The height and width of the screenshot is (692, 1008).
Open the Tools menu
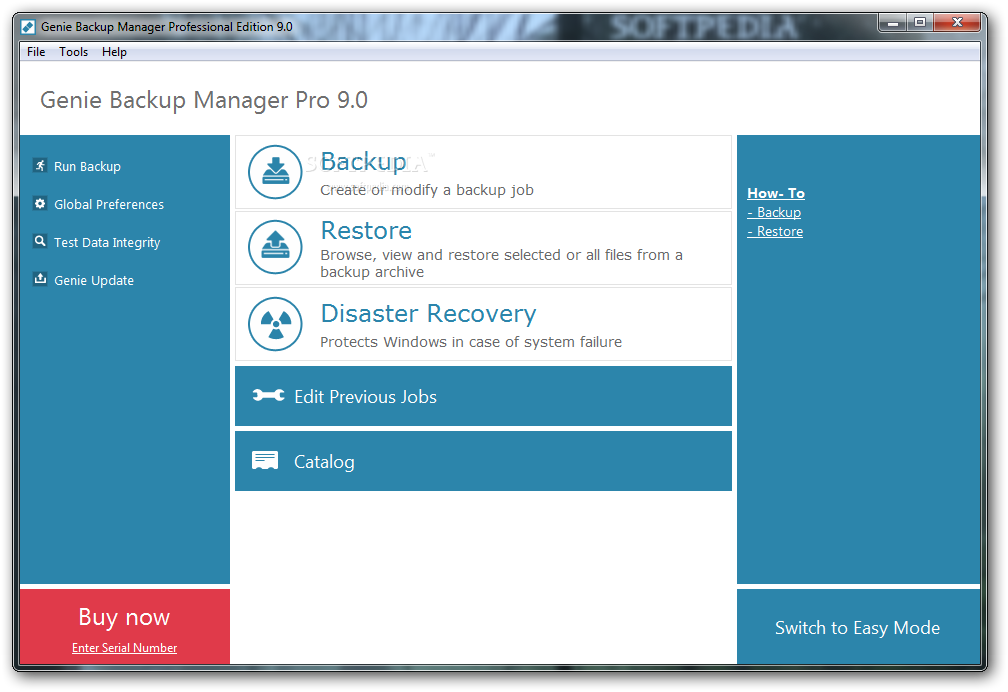tap(73, 51)
